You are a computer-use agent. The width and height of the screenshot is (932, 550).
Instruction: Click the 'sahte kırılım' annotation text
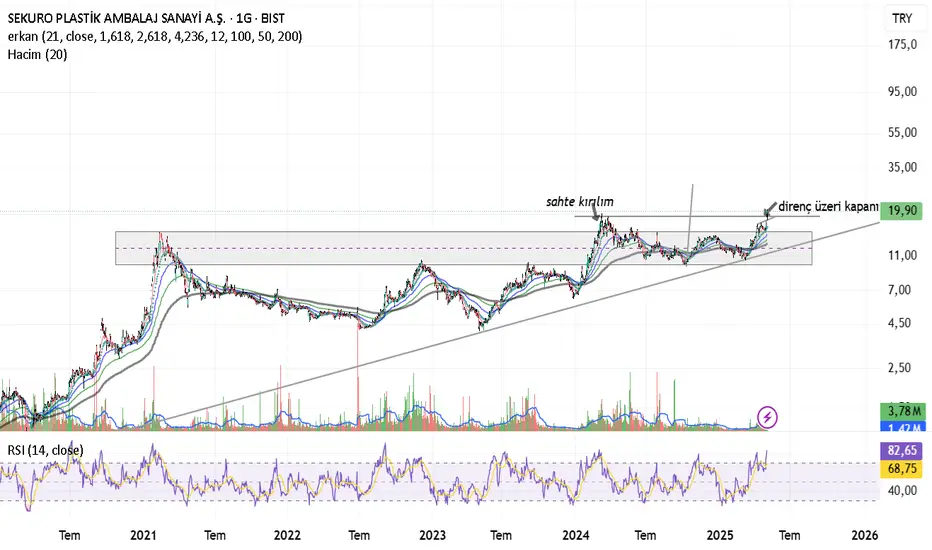[580, 202]
